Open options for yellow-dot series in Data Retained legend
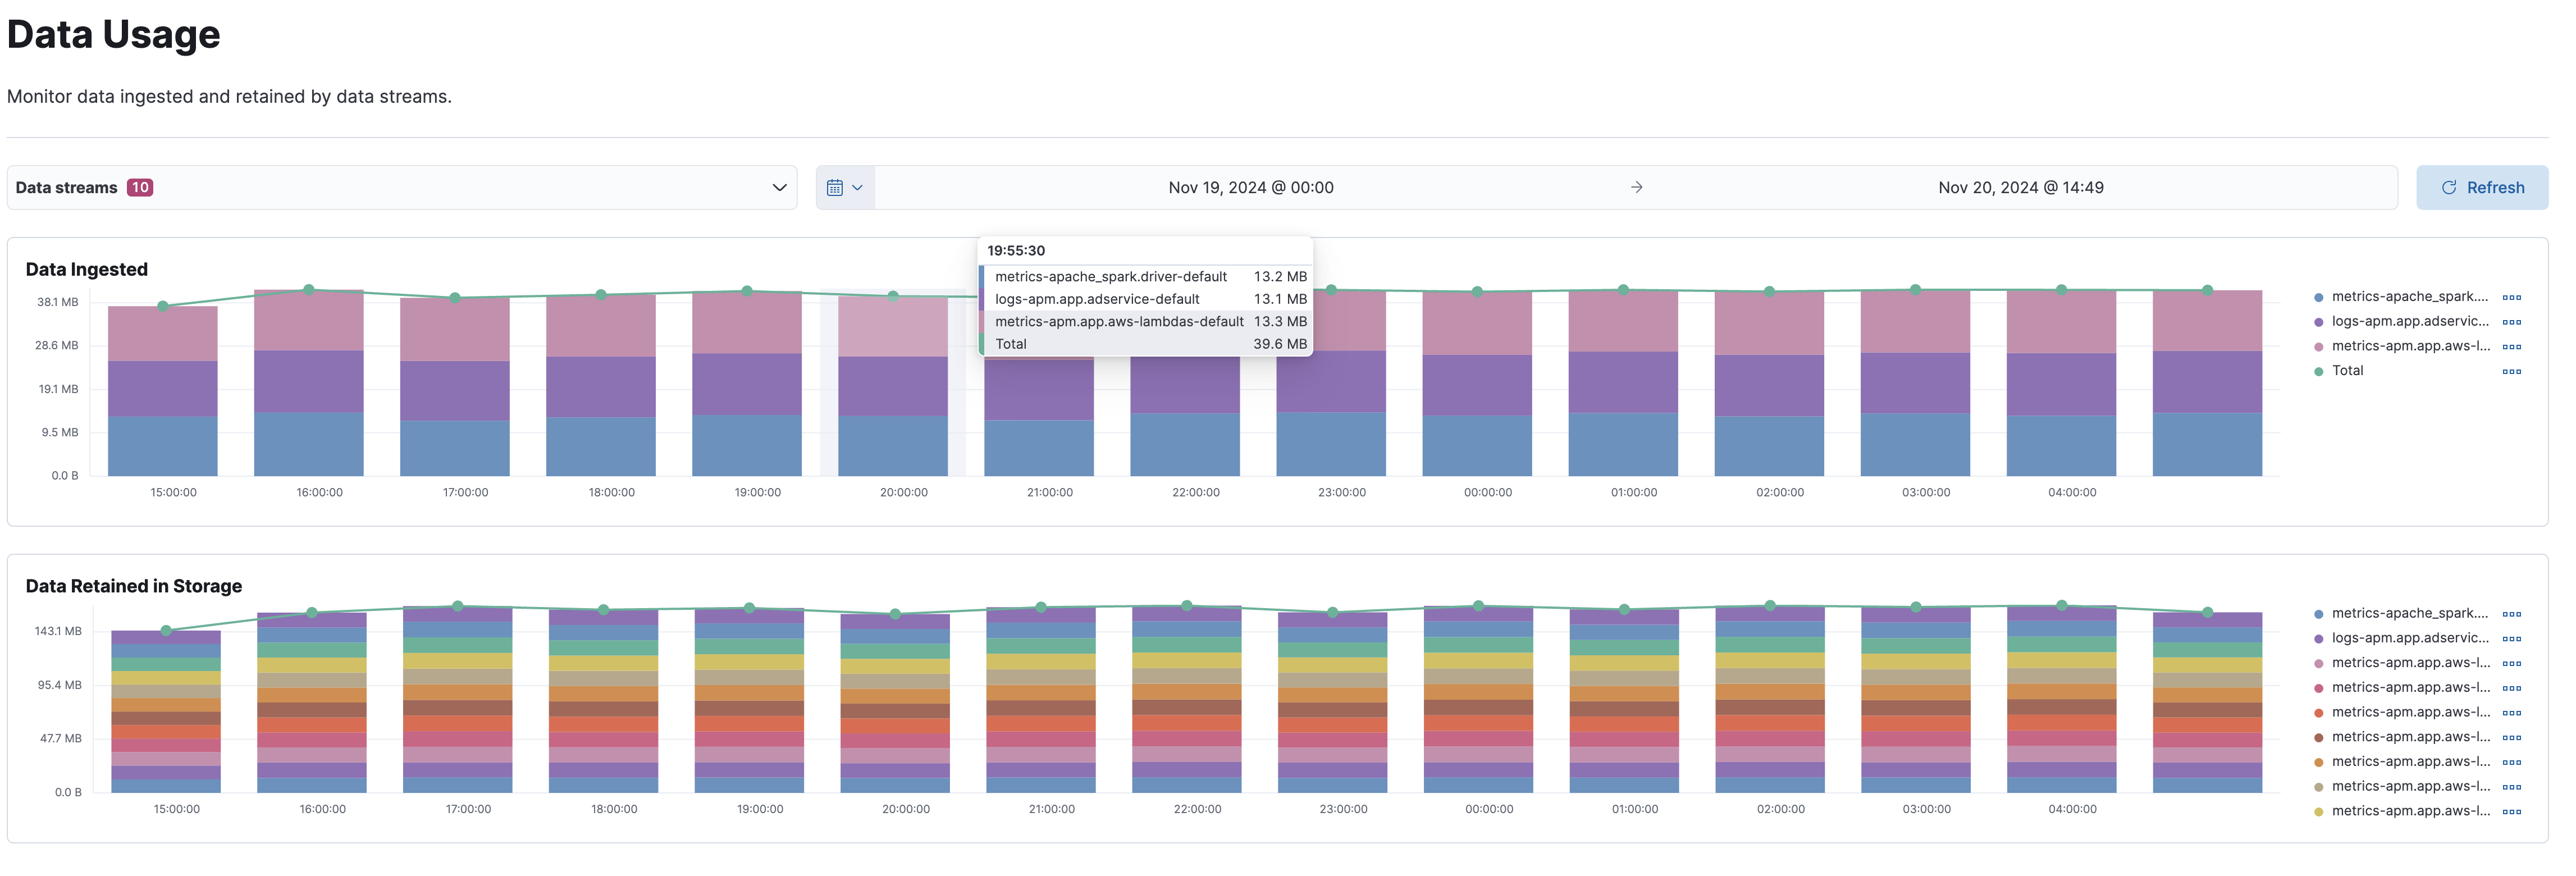The width and height of the screenshot is (2576, 876). point(2511,811)
